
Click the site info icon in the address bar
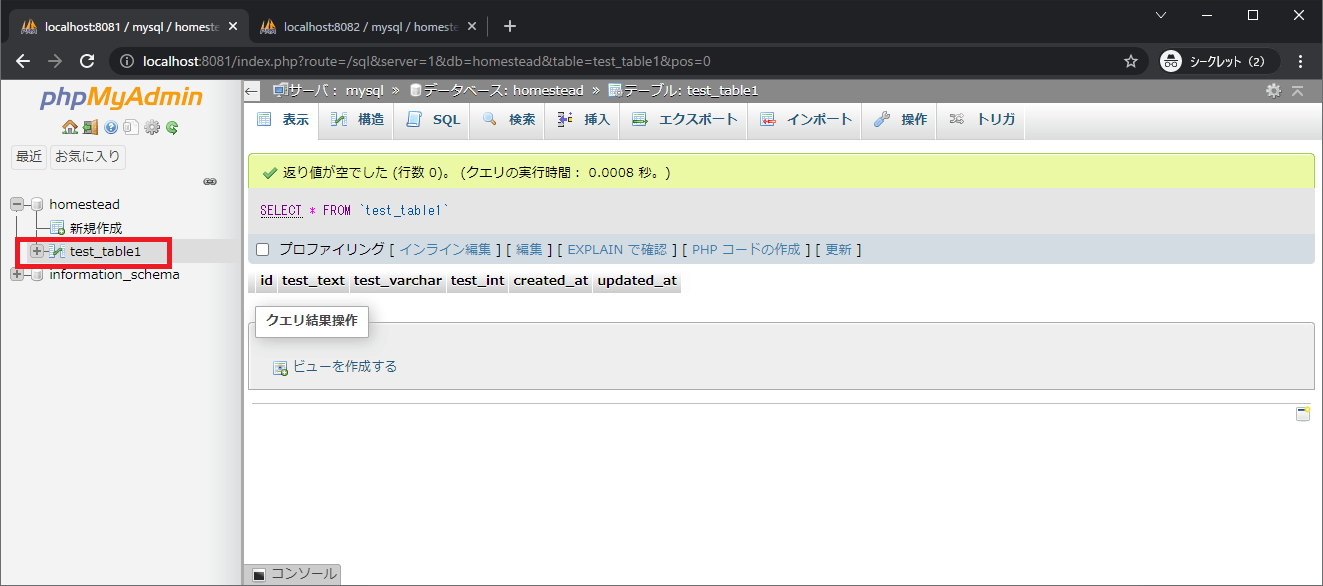tap(127, 61)
